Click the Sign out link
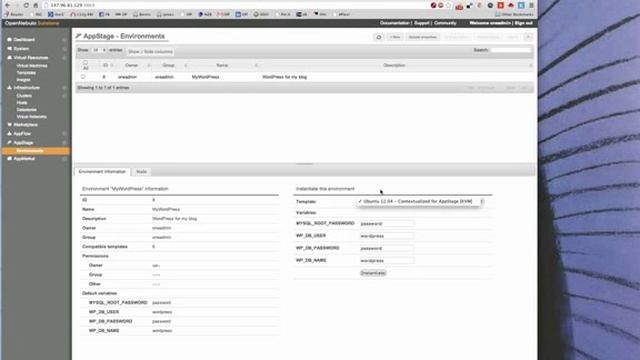 pos(524,23)
